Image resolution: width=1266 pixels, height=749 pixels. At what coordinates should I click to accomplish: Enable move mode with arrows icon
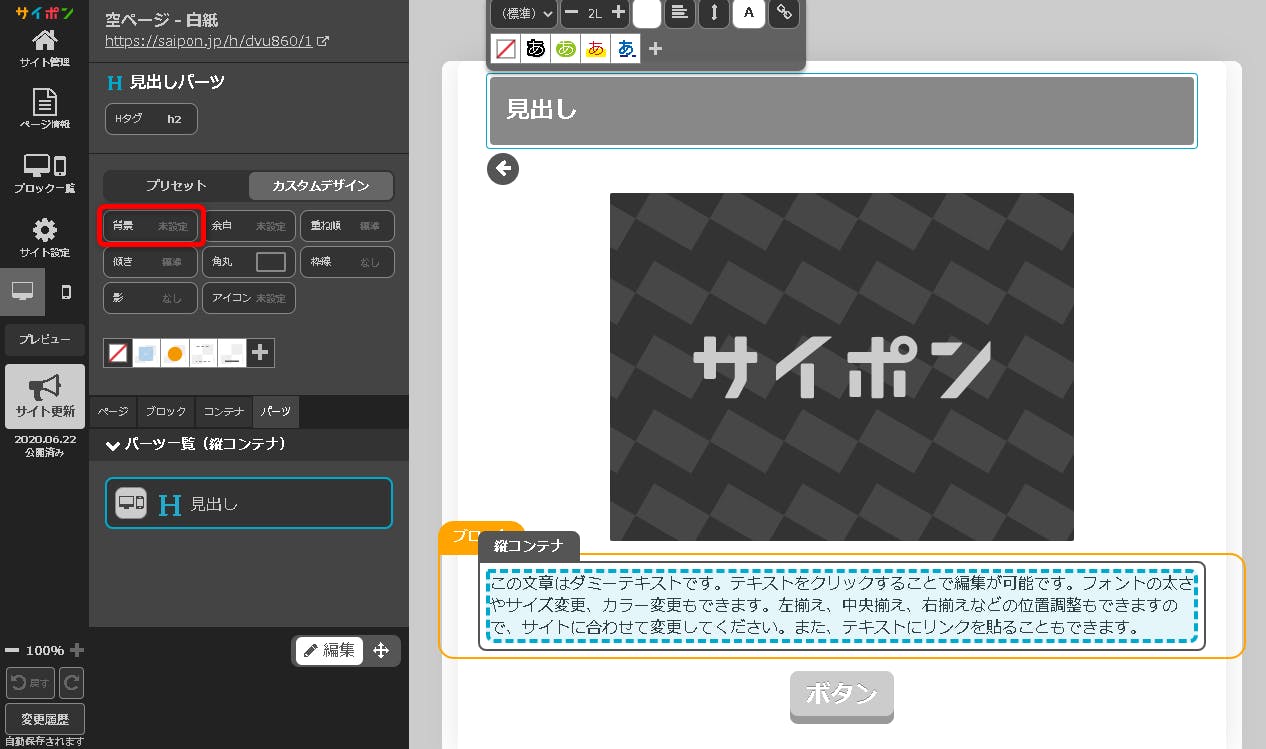point(381,651)
